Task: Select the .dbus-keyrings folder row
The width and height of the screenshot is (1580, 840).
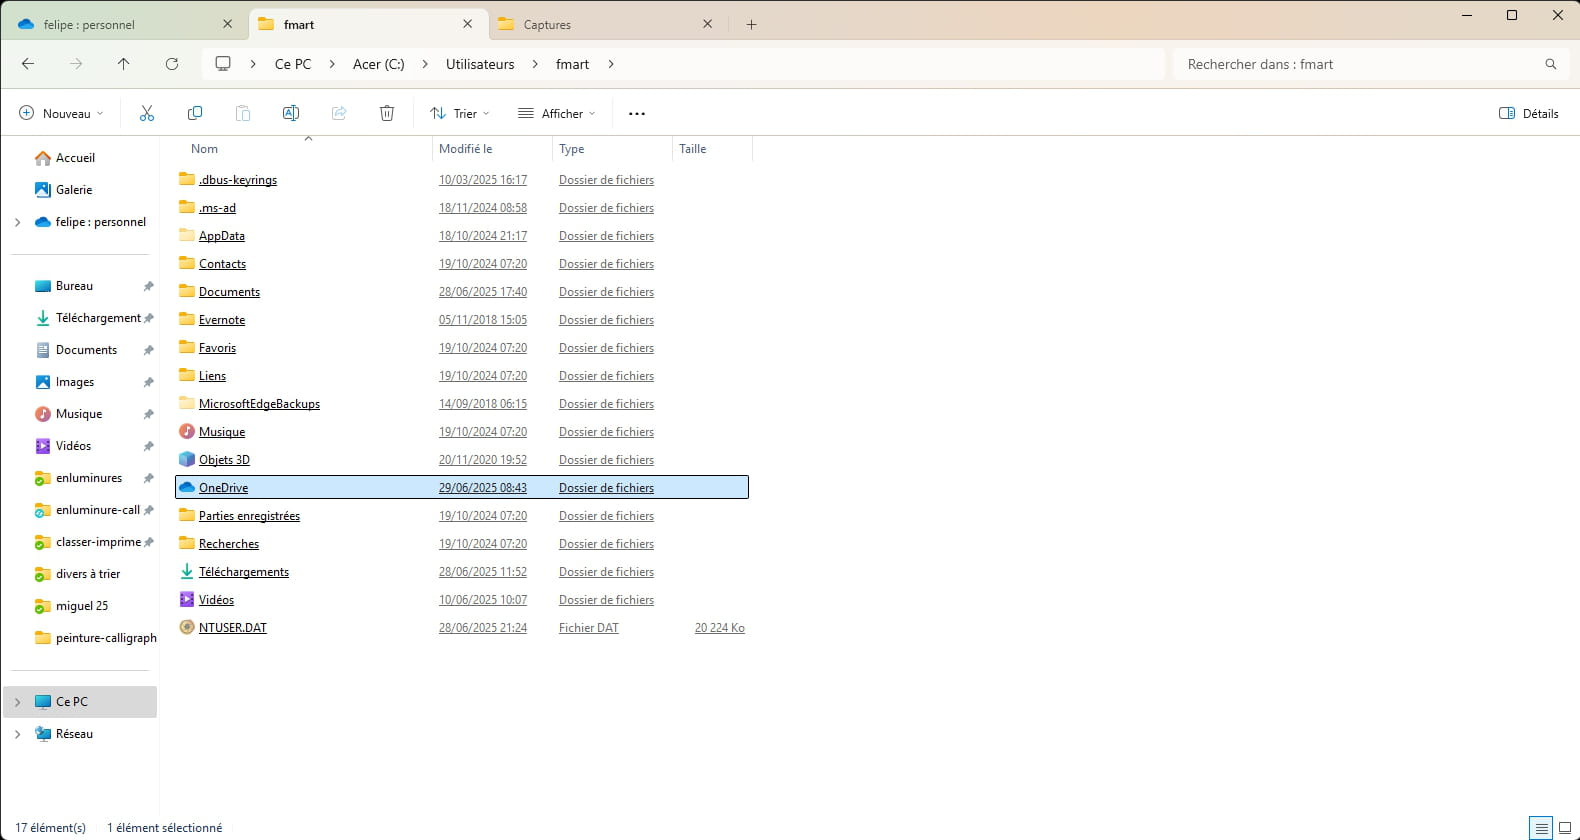Action: [462, 179]
